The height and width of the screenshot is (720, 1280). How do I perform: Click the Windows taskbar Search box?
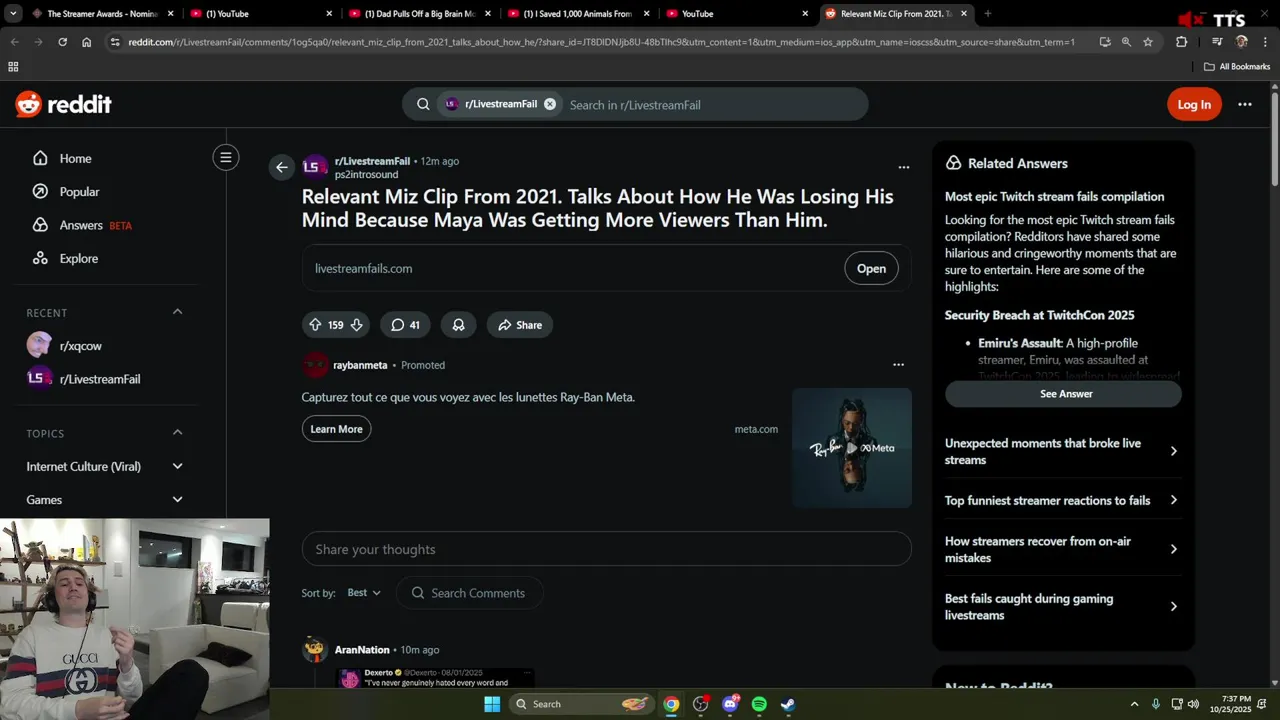point(582,704)
